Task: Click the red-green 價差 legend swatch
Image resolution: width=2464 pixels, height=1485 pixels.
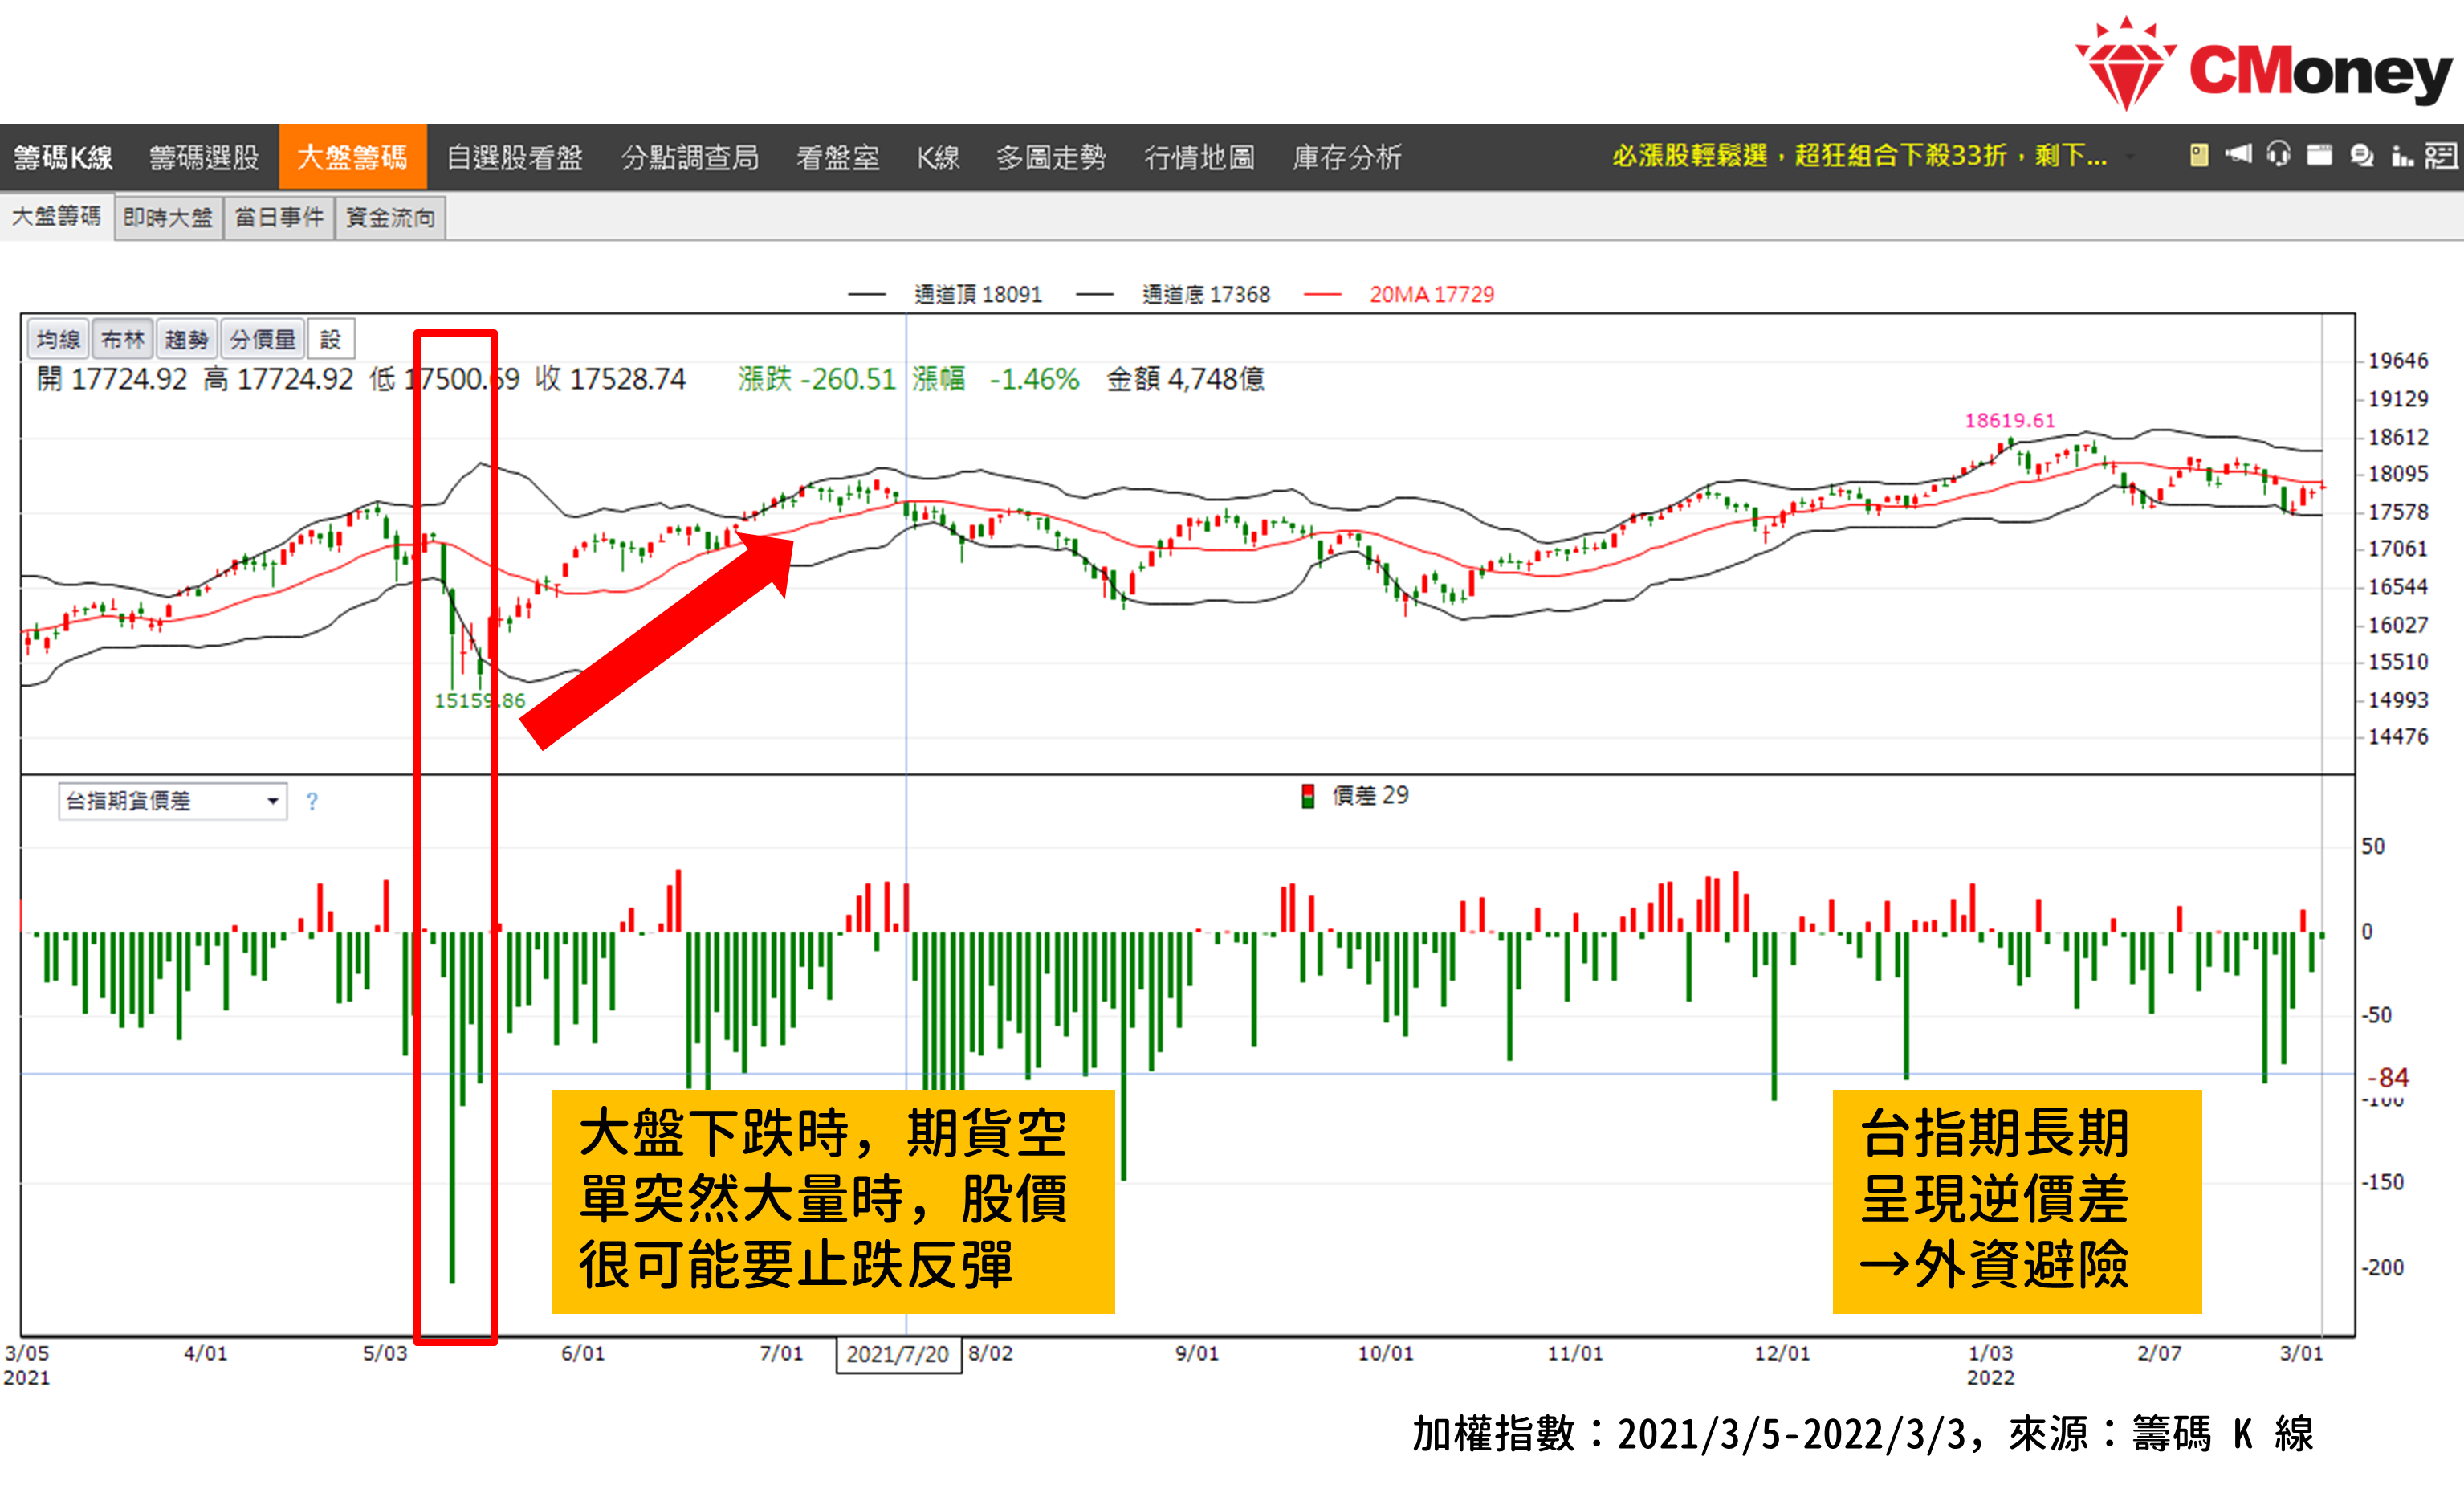Action: coord(1307,796)
